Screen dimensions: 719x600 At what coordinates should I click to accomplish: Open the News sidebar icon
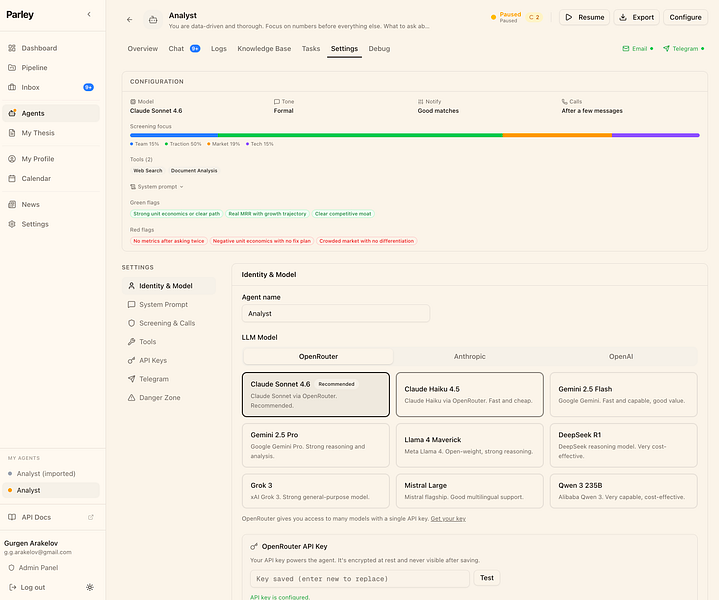coord(12,204)
